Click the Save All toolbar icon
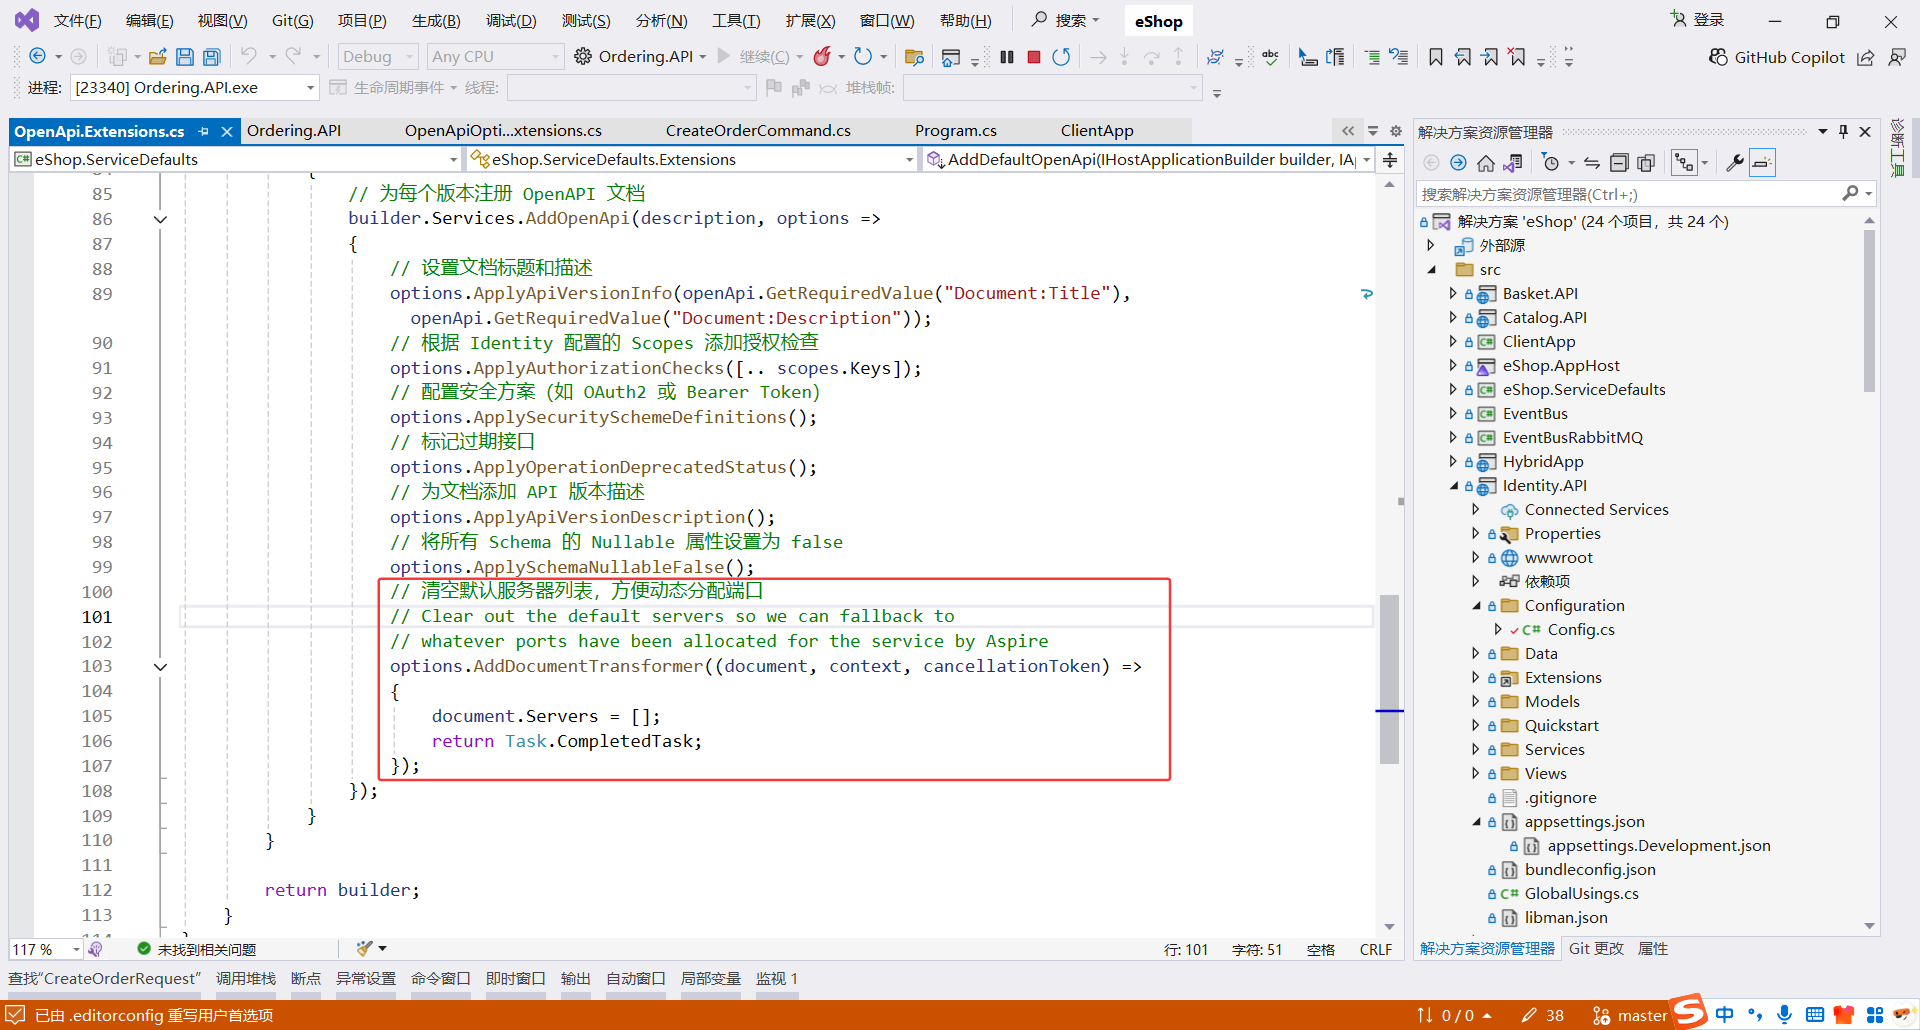1920x1030 pixels. point(212,57)
